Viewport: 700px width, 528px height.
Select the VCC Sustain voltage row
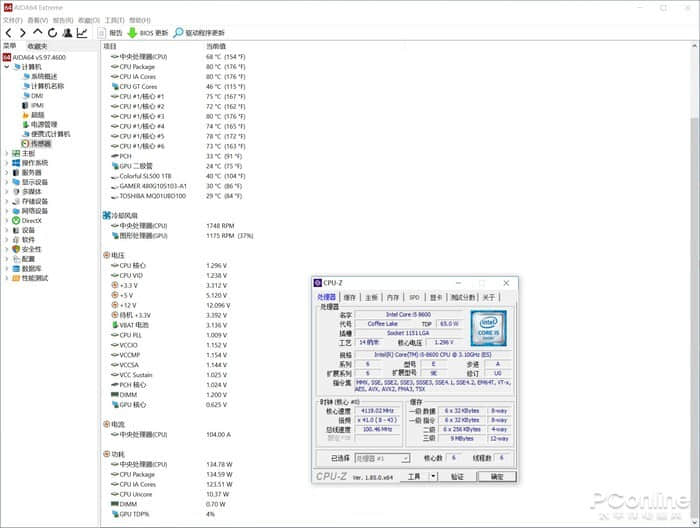pos(169,375)
